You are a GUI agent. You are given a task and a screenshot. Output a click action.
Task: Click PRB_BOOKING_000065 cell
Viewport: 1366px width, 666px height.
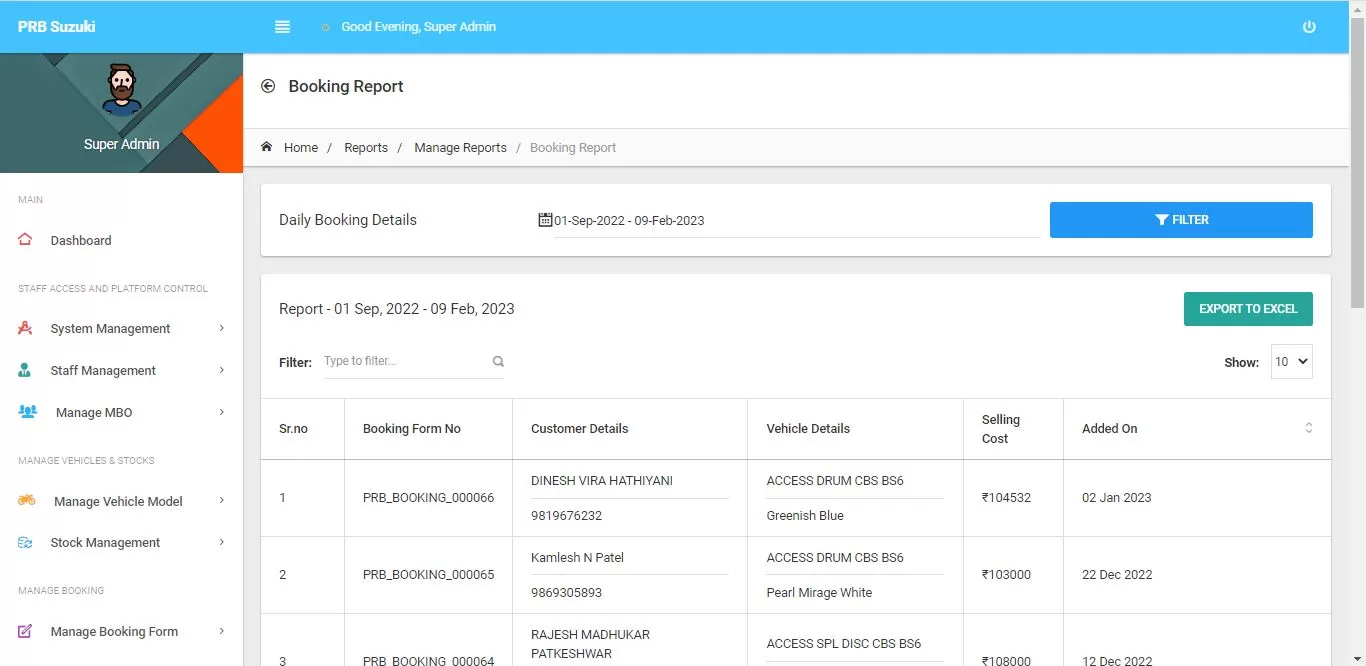pos(428,575)
